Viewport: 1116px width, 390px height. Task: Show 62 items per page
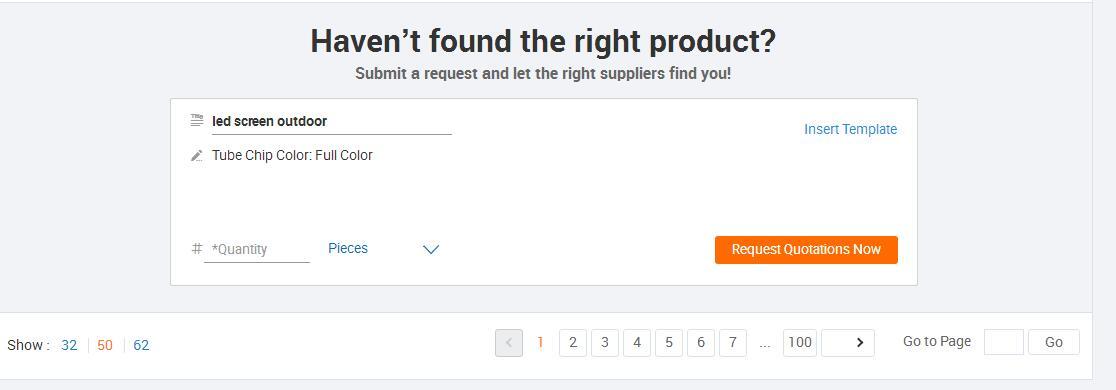point(141,345)
